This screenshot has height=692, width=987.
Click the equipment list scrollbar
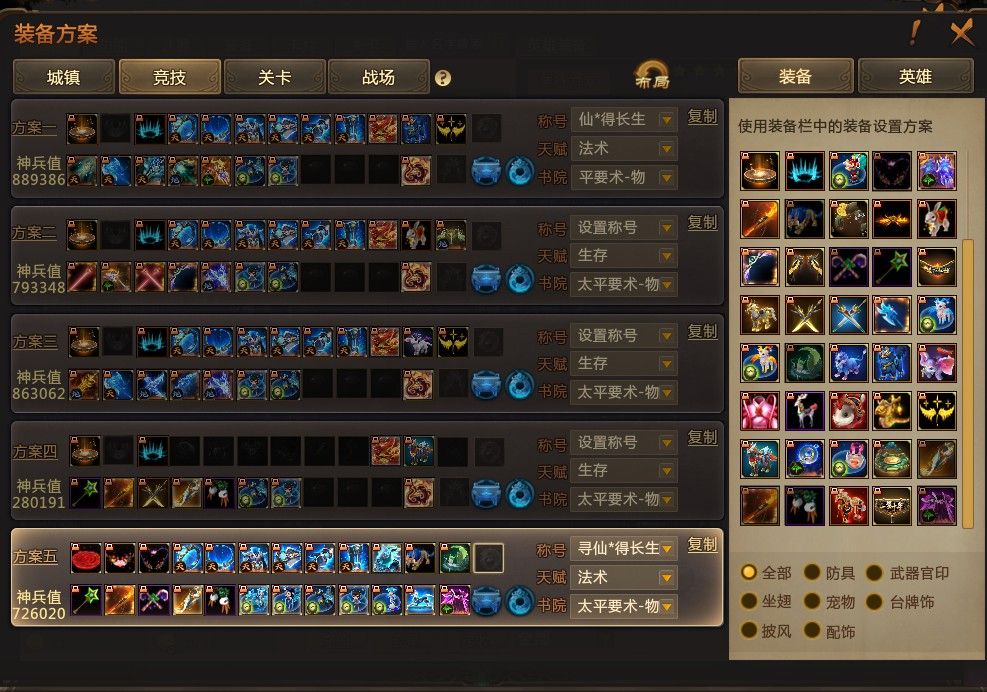(968, 382)
